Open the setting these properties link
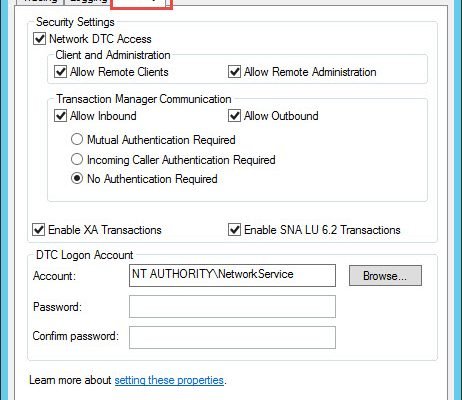 [x=169, y=380]
